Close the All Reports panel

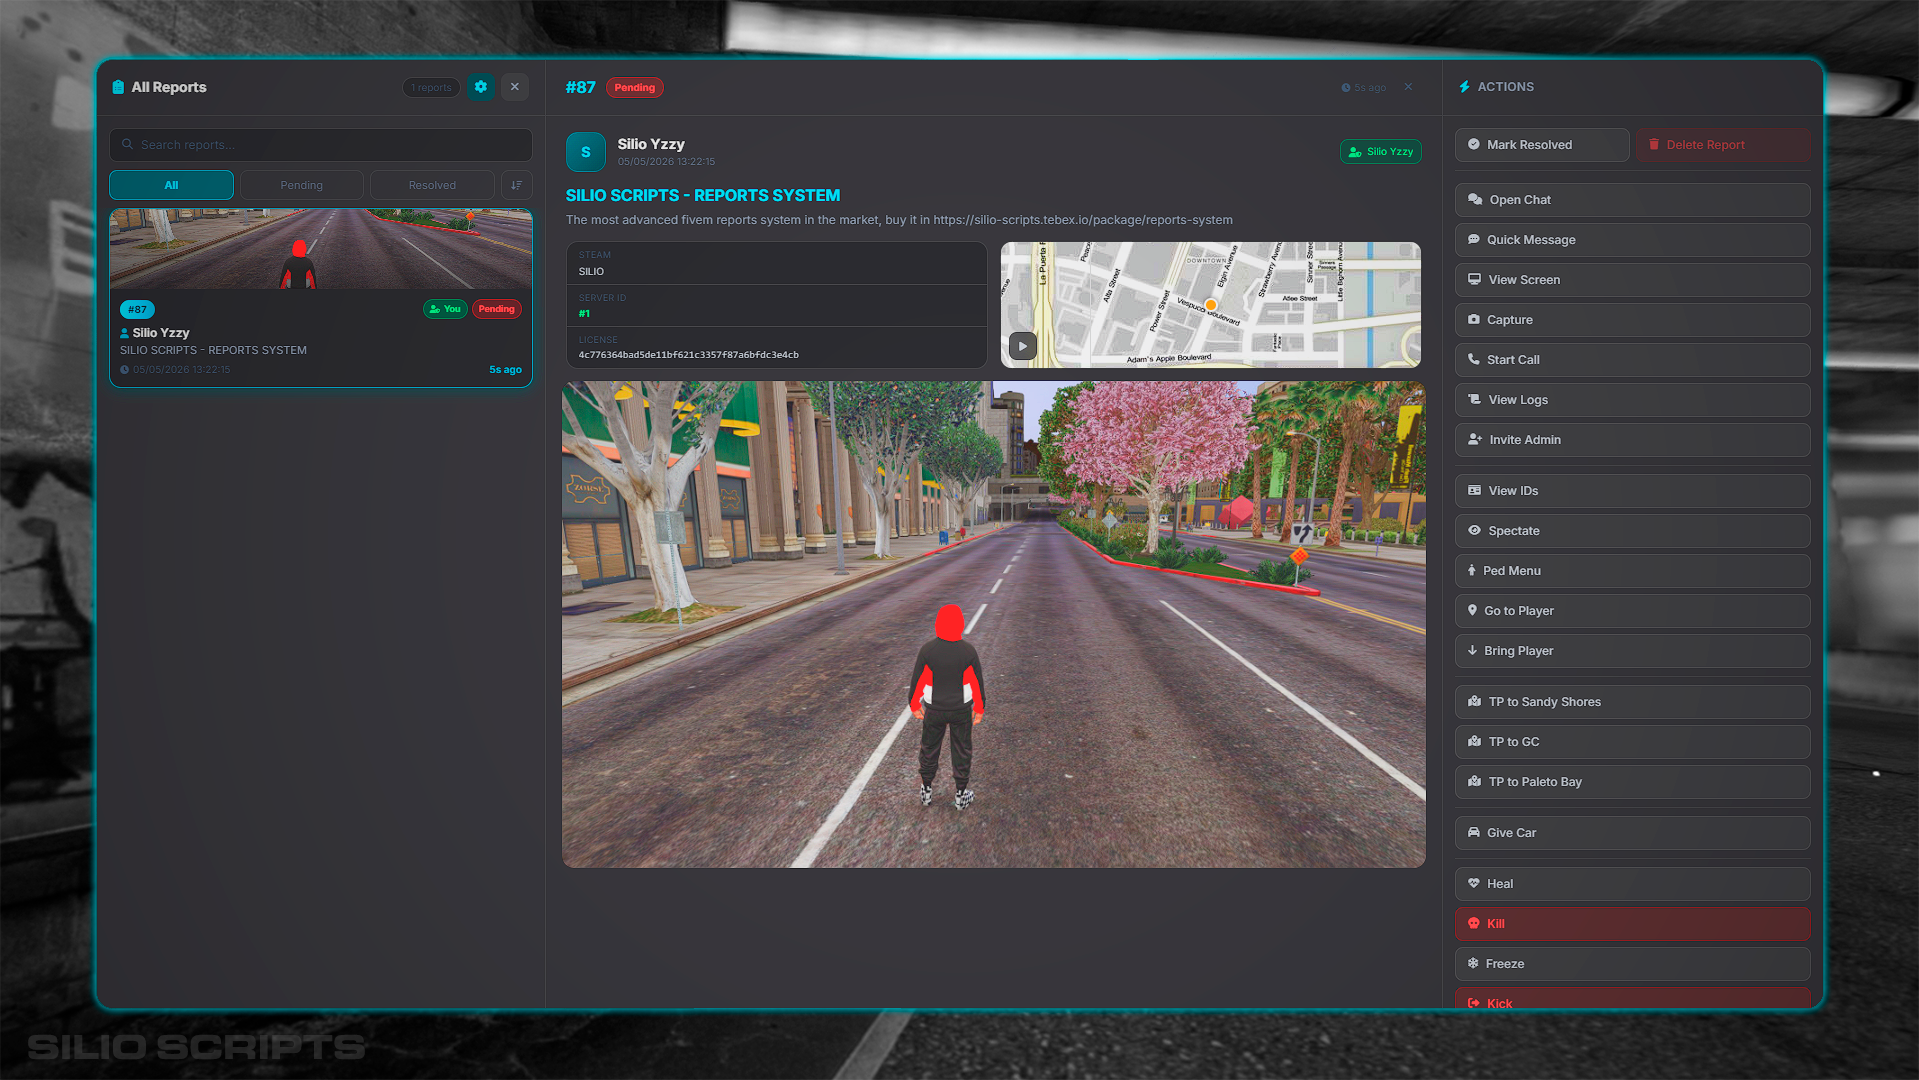pos(515,87)
